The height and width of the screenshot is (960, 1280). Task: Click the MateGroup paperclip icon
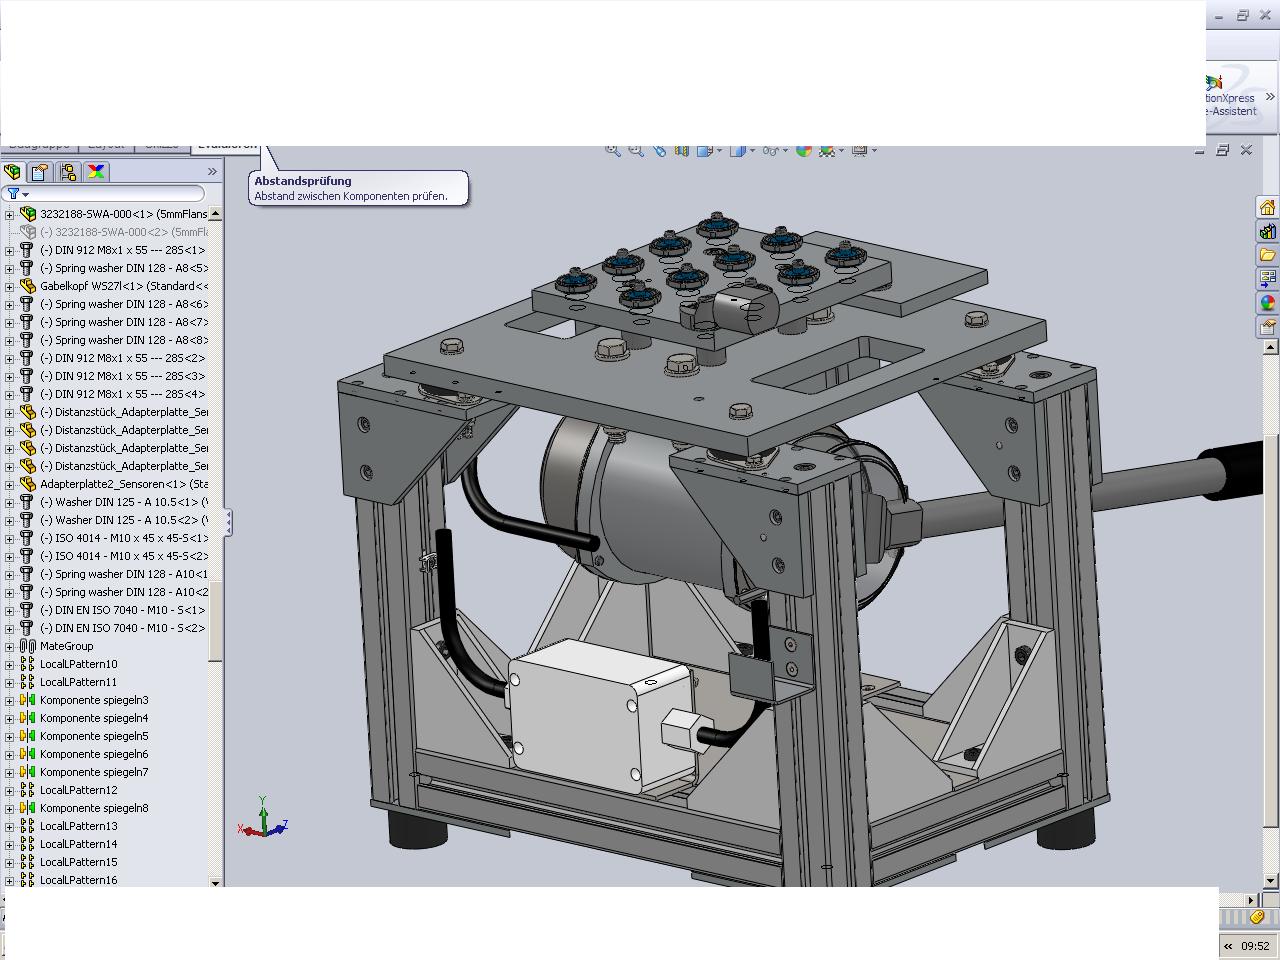[28, 646]
